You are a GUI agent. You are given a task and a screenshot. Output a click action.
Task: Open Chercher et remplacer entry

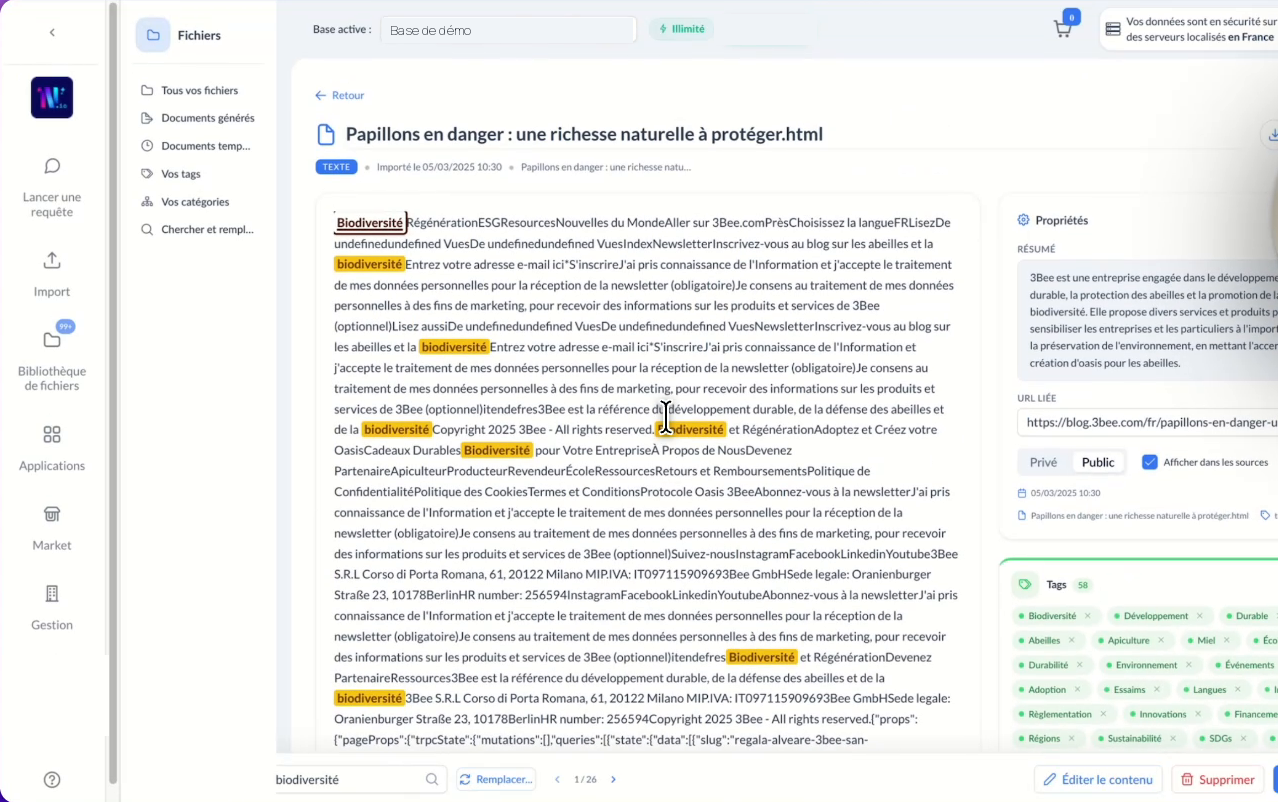coord(199,230)
